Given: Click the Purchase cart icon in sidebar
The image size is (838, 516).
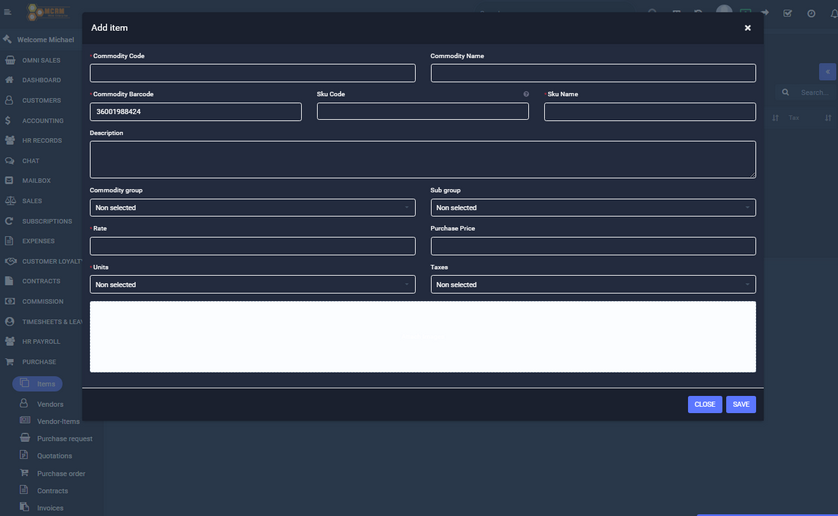Looking at the screenshot, I should point(9,362).
